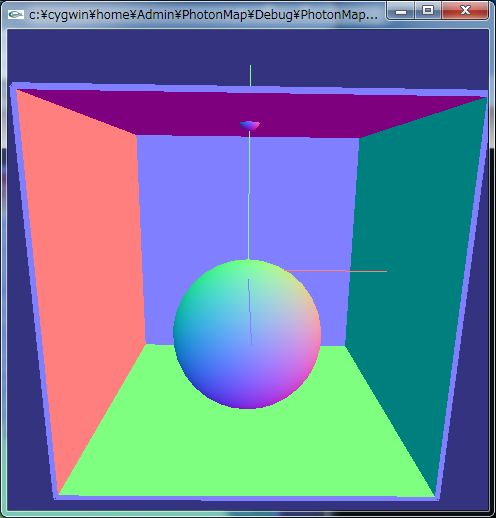
Task: Click the small light cone on the ceiling
Action: (x=249, y=125)
